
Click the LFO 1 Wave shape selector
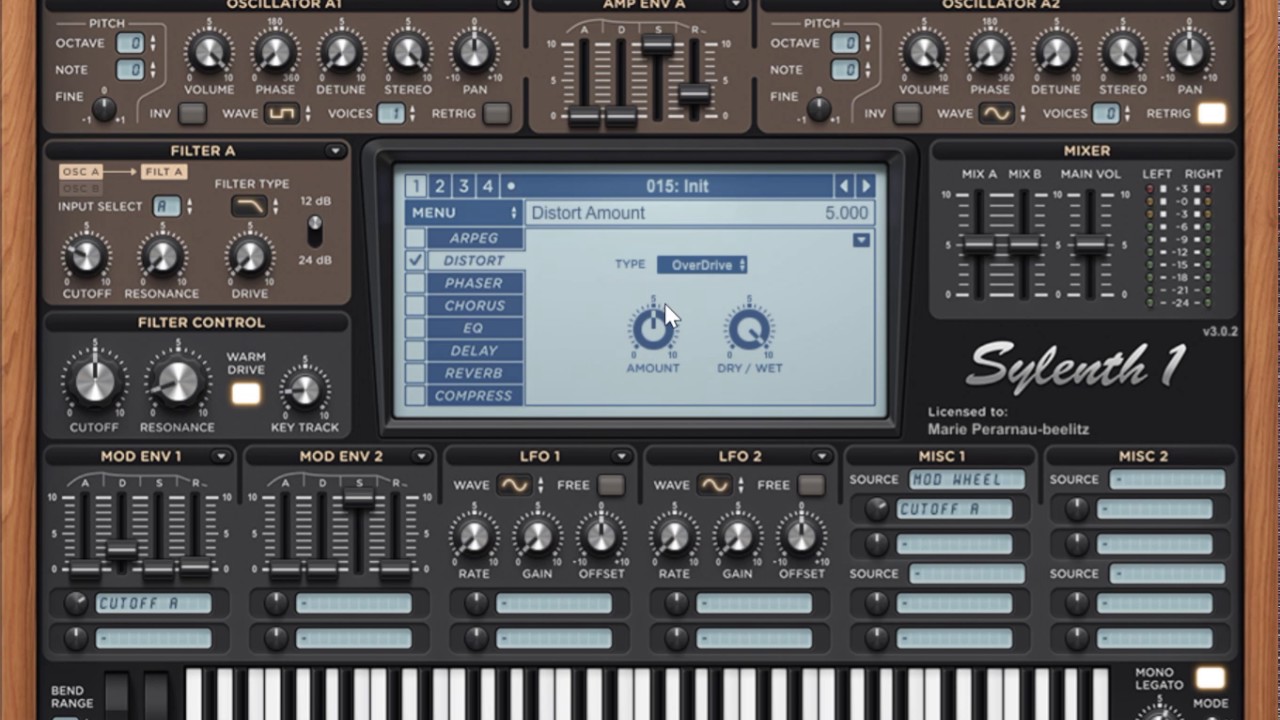[x=514, y=485]
